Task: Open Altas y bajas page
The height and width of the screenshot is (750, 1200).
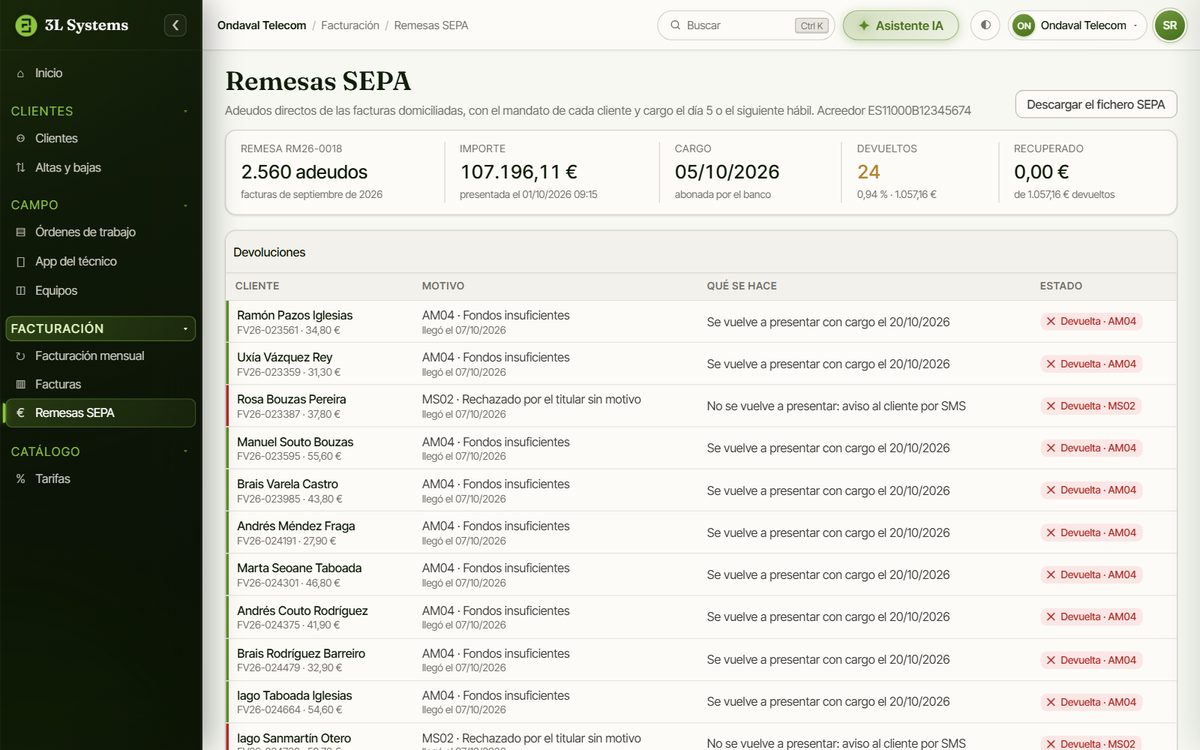Action: [x=100, y=167]
